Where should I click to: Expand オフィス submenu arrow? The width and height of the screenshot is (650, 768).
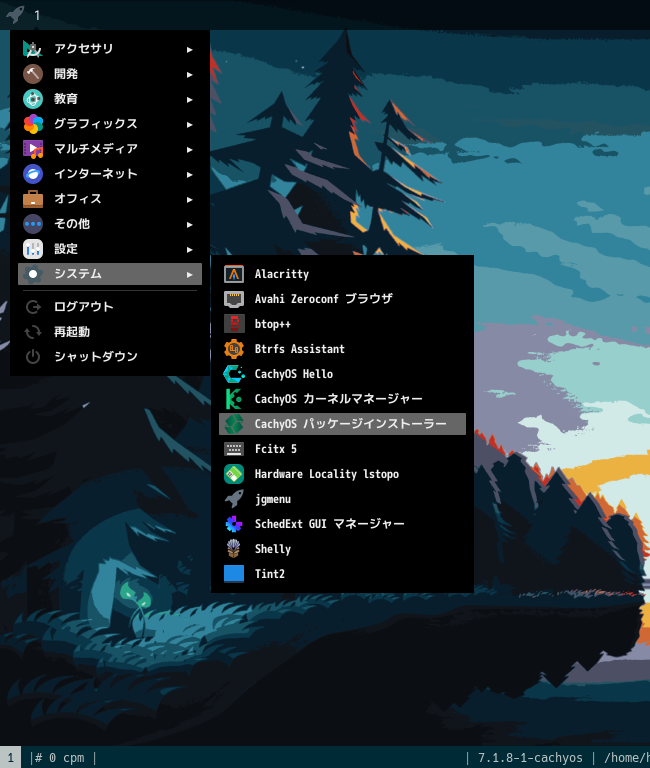[x=190, y=199]
